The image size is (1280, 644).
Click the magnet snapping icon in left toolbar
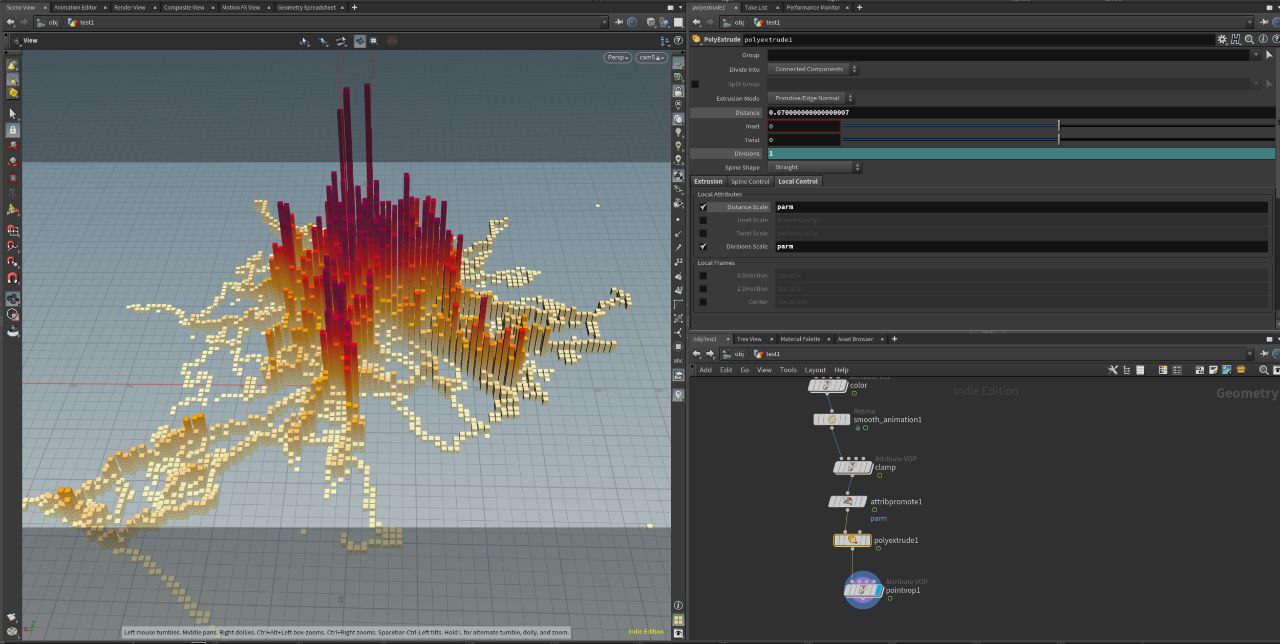[x=13, y=278]
